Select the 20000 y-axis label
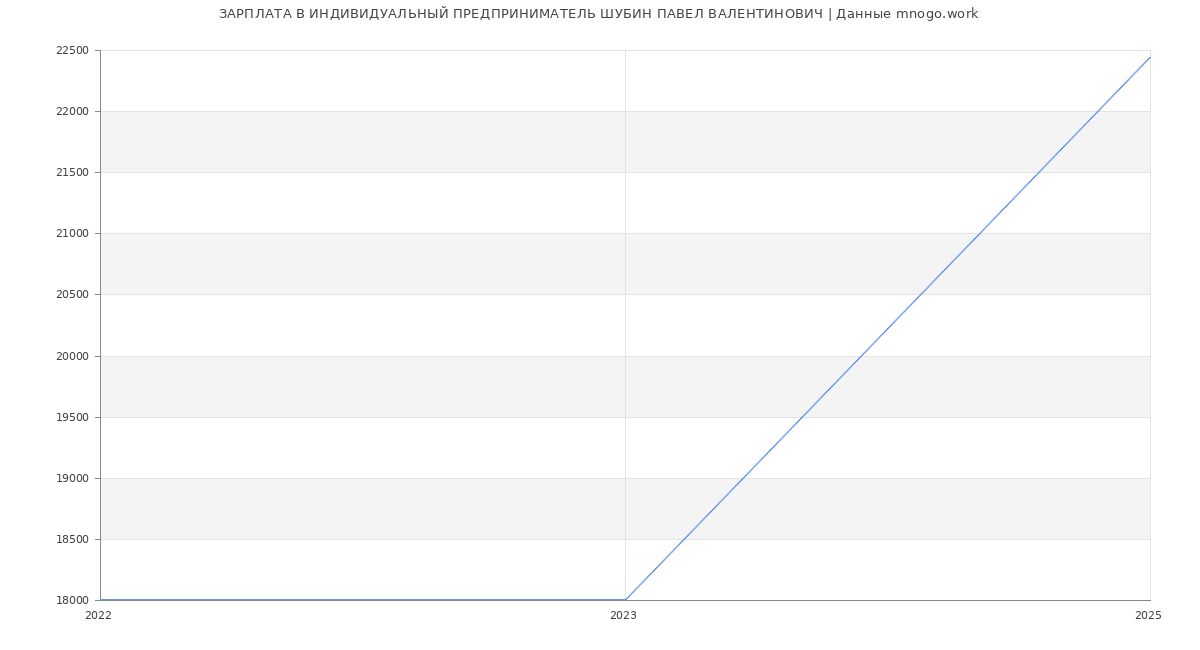The height and width of the screenshot is (650, 1200). 72,357
